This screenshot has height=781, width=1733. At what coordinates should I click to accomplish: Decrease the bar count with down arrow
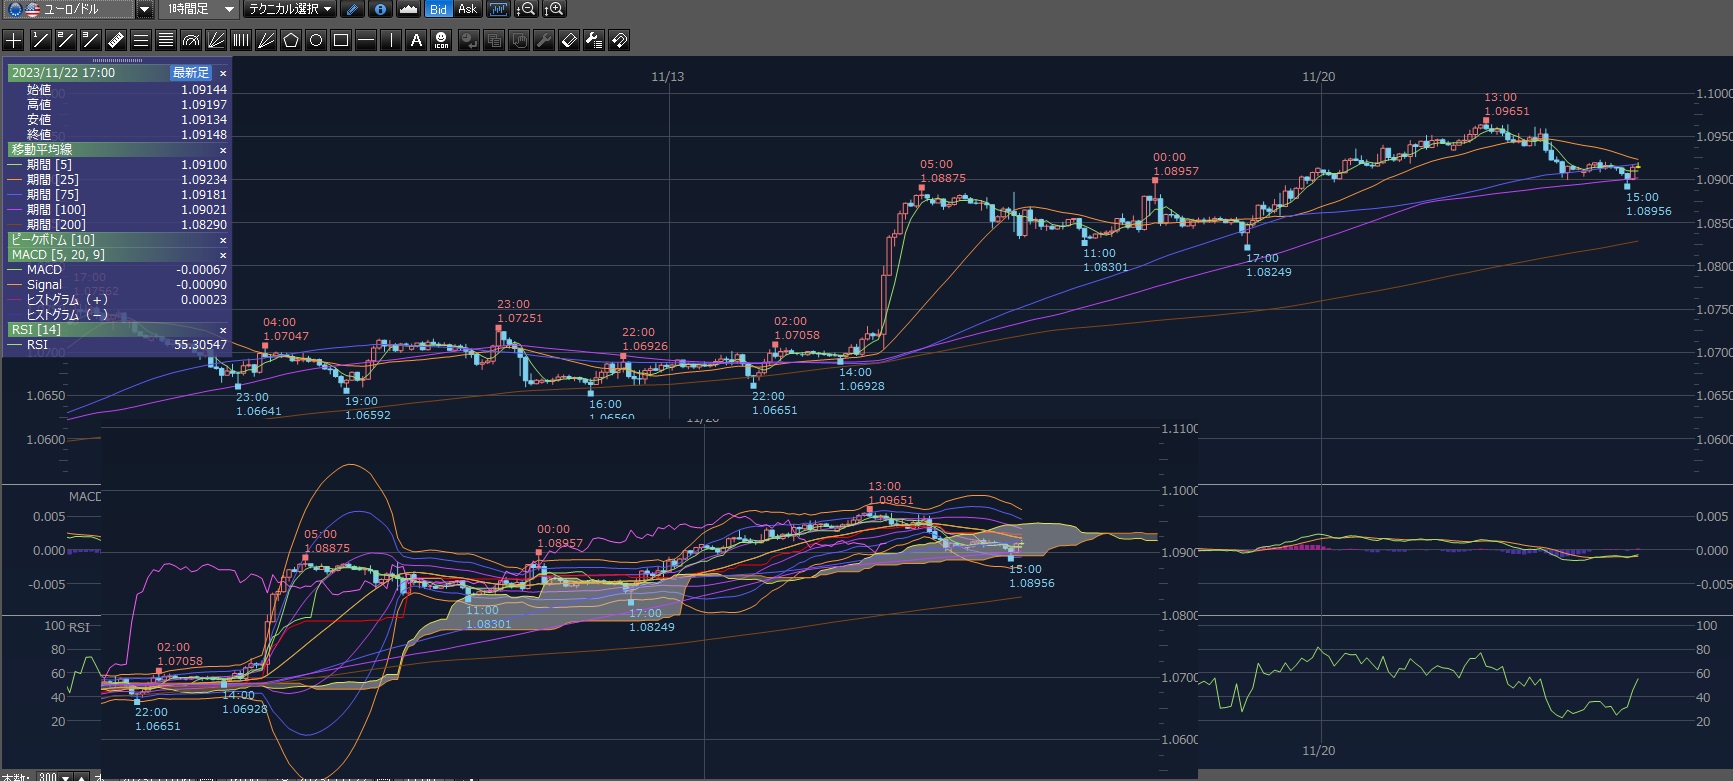66,777
